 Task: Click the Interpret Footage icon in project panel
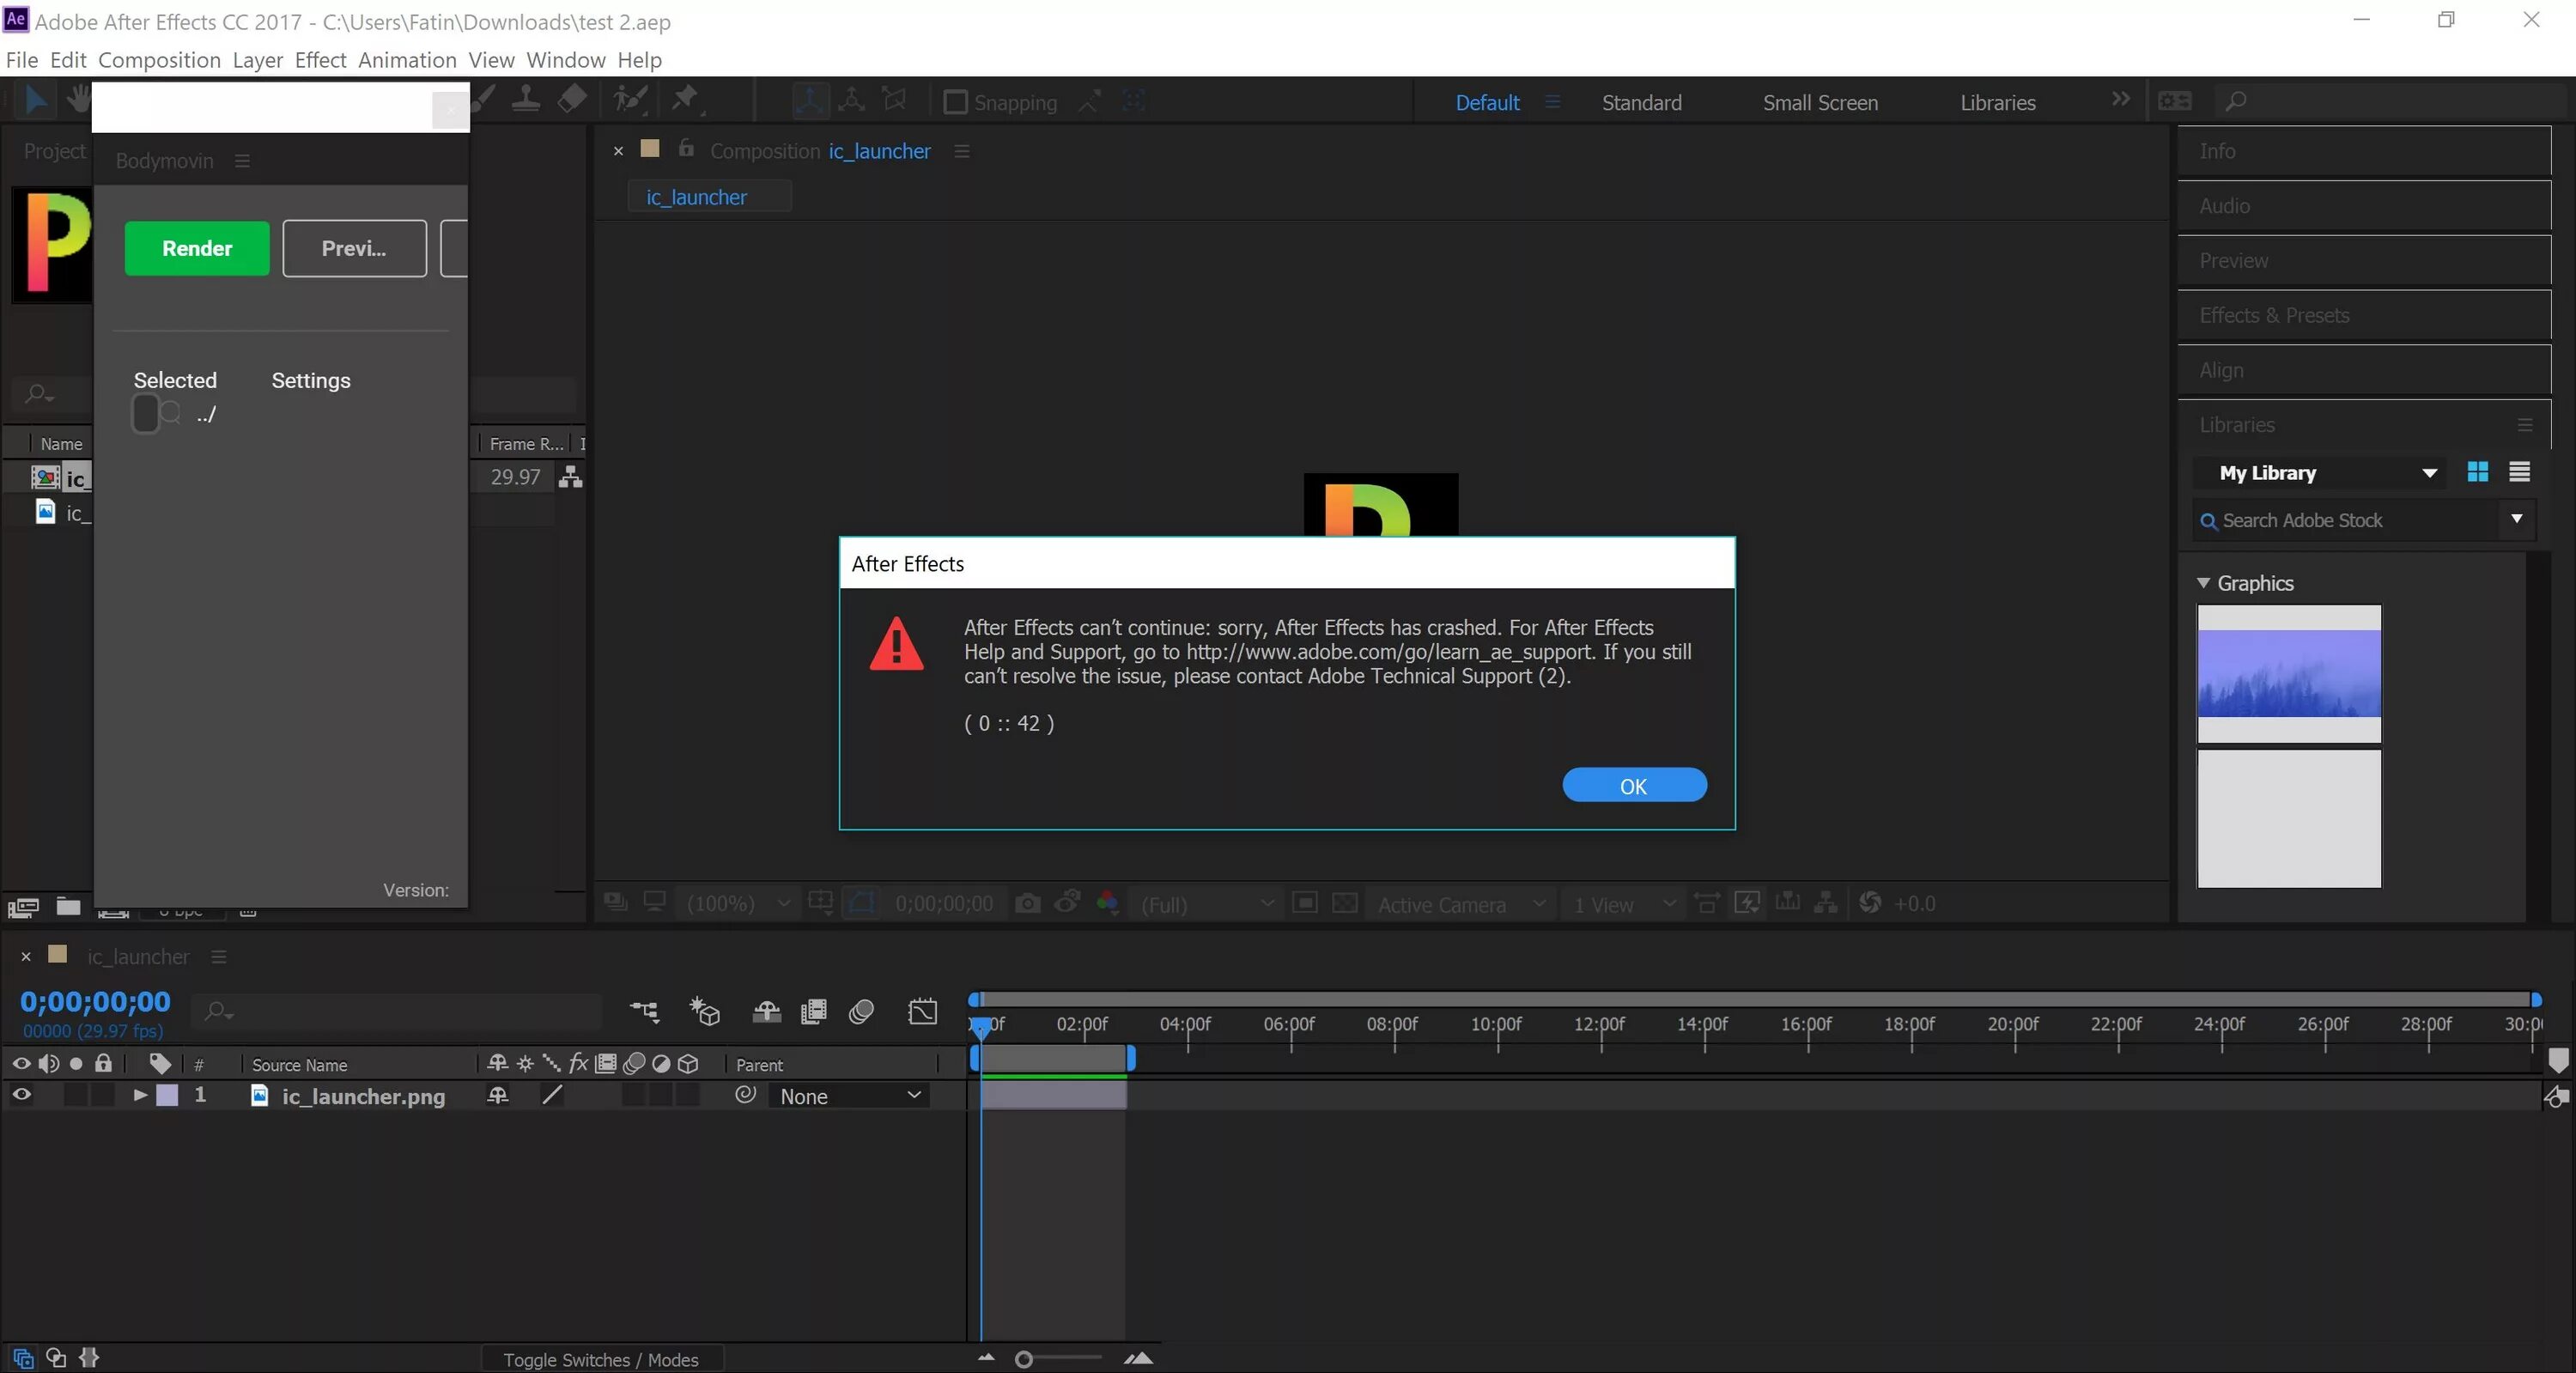tap(23, 907)
